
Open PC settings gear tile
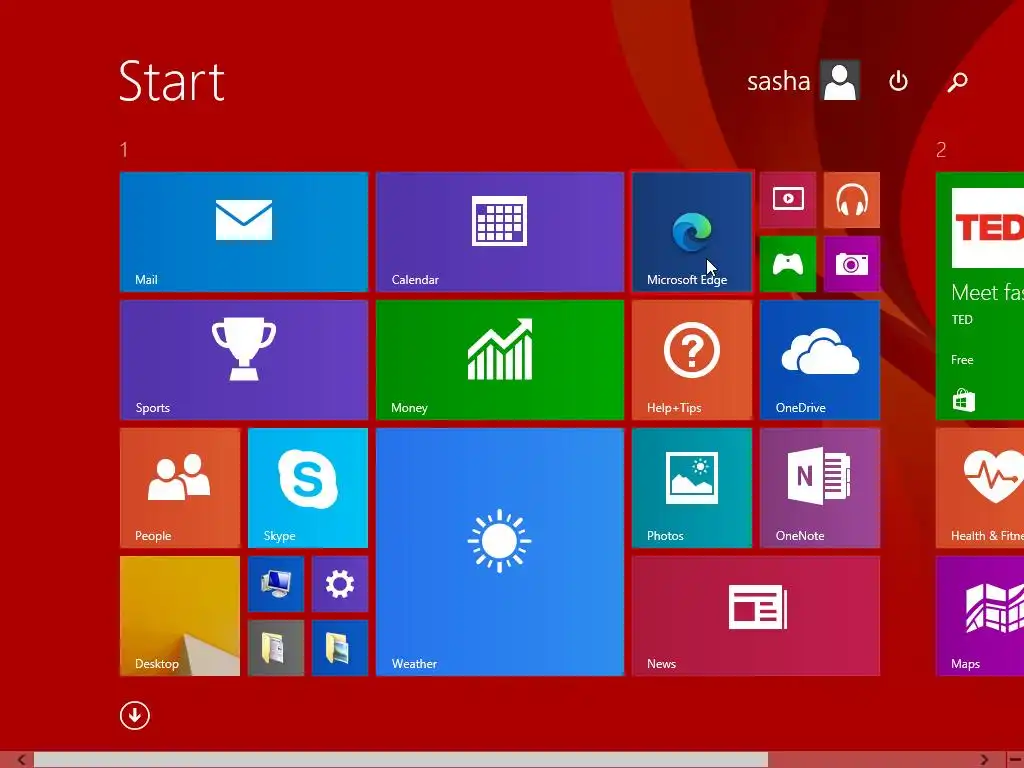pyautogui.click(x=340, y=584)
